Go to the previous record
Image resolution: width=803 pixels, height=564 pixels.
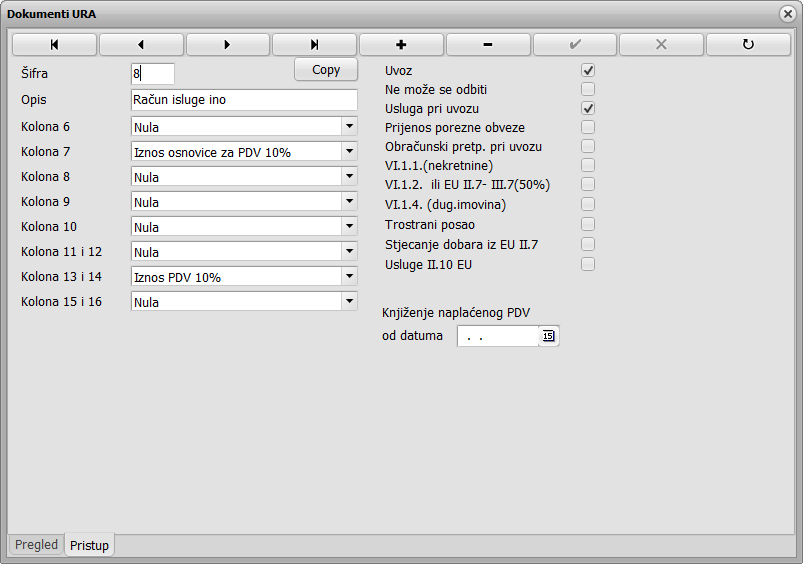pyautogui.click(x=141, y=45)
